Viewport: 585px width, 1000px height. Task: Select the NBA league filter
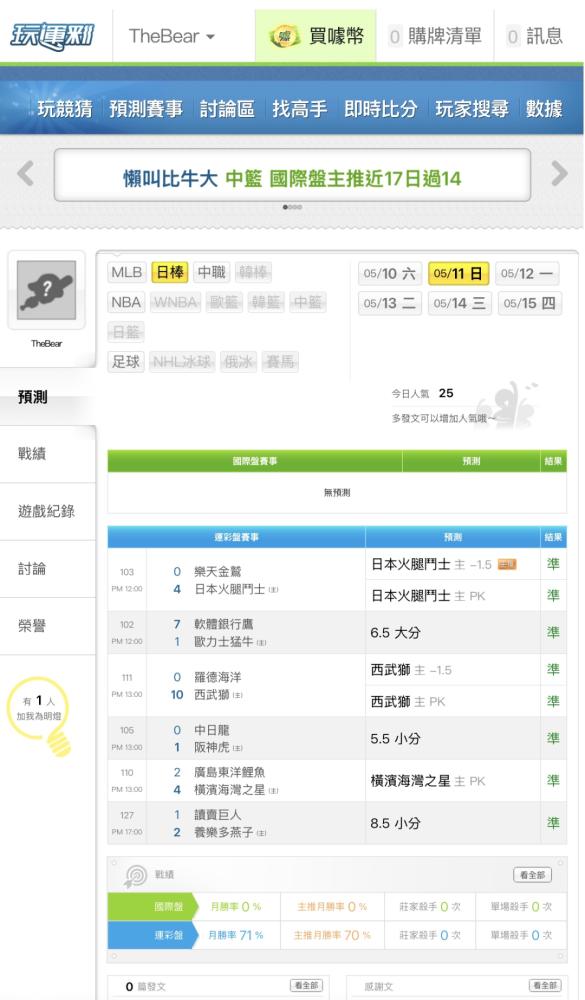click(126, 302)
